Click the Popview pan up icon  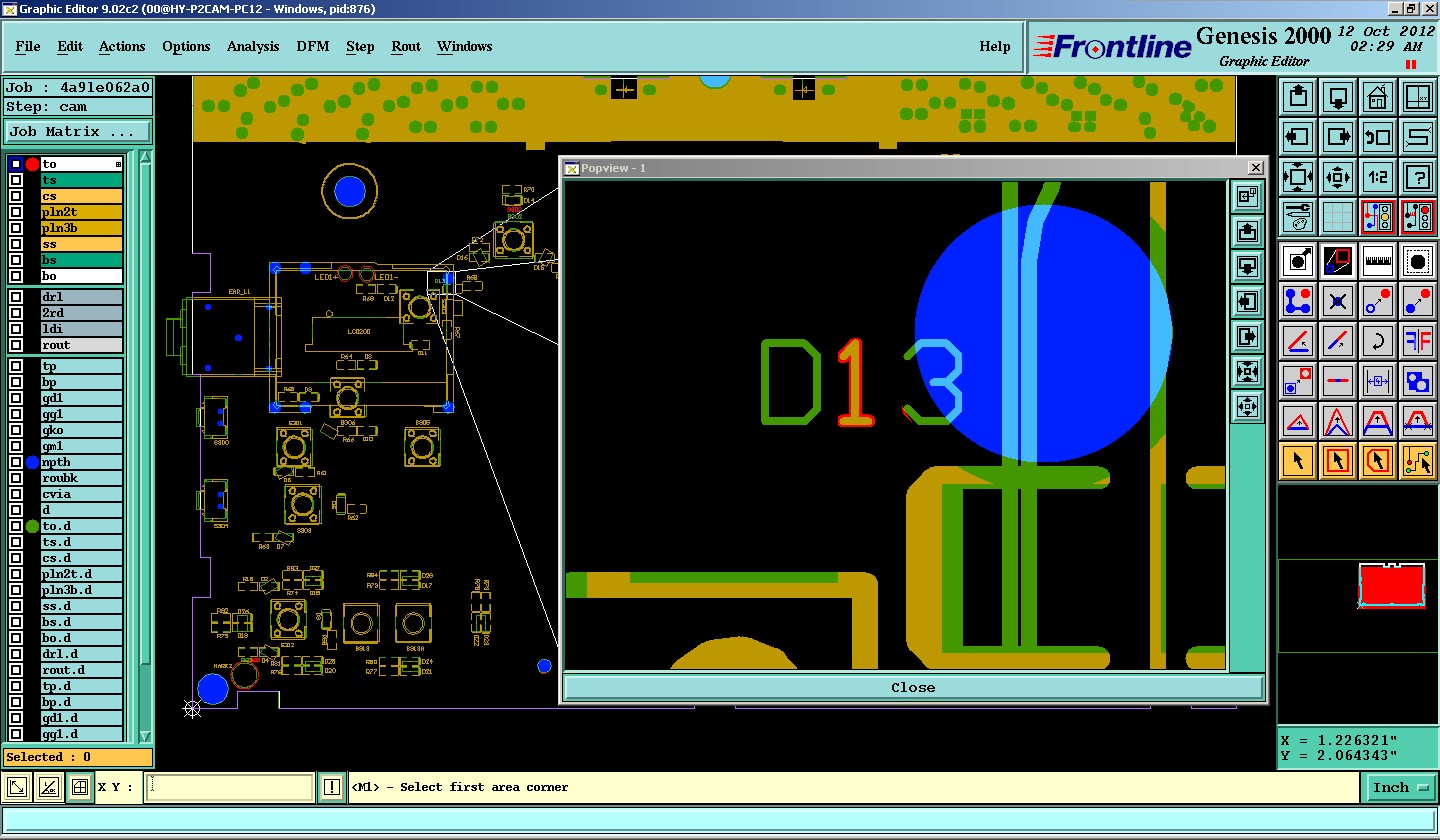1247,231
